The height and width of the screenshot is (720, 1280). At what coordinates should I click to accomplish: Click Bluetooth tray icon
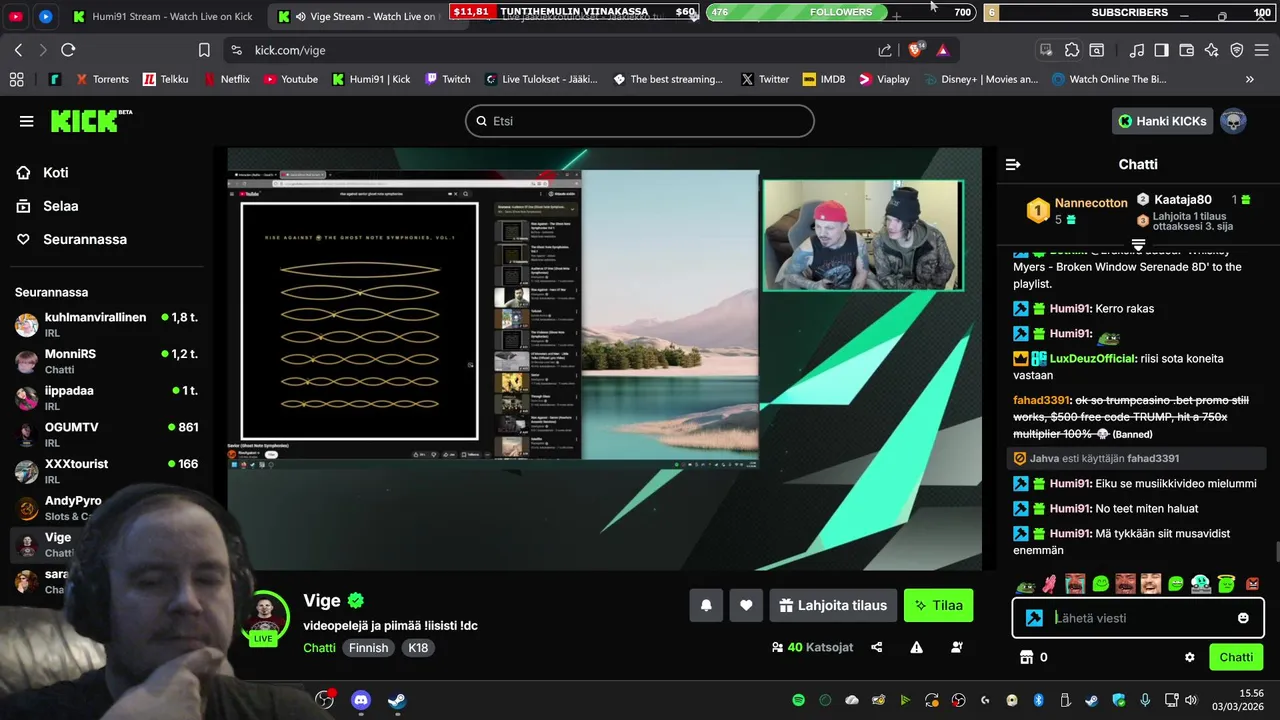click(1038, 700)
